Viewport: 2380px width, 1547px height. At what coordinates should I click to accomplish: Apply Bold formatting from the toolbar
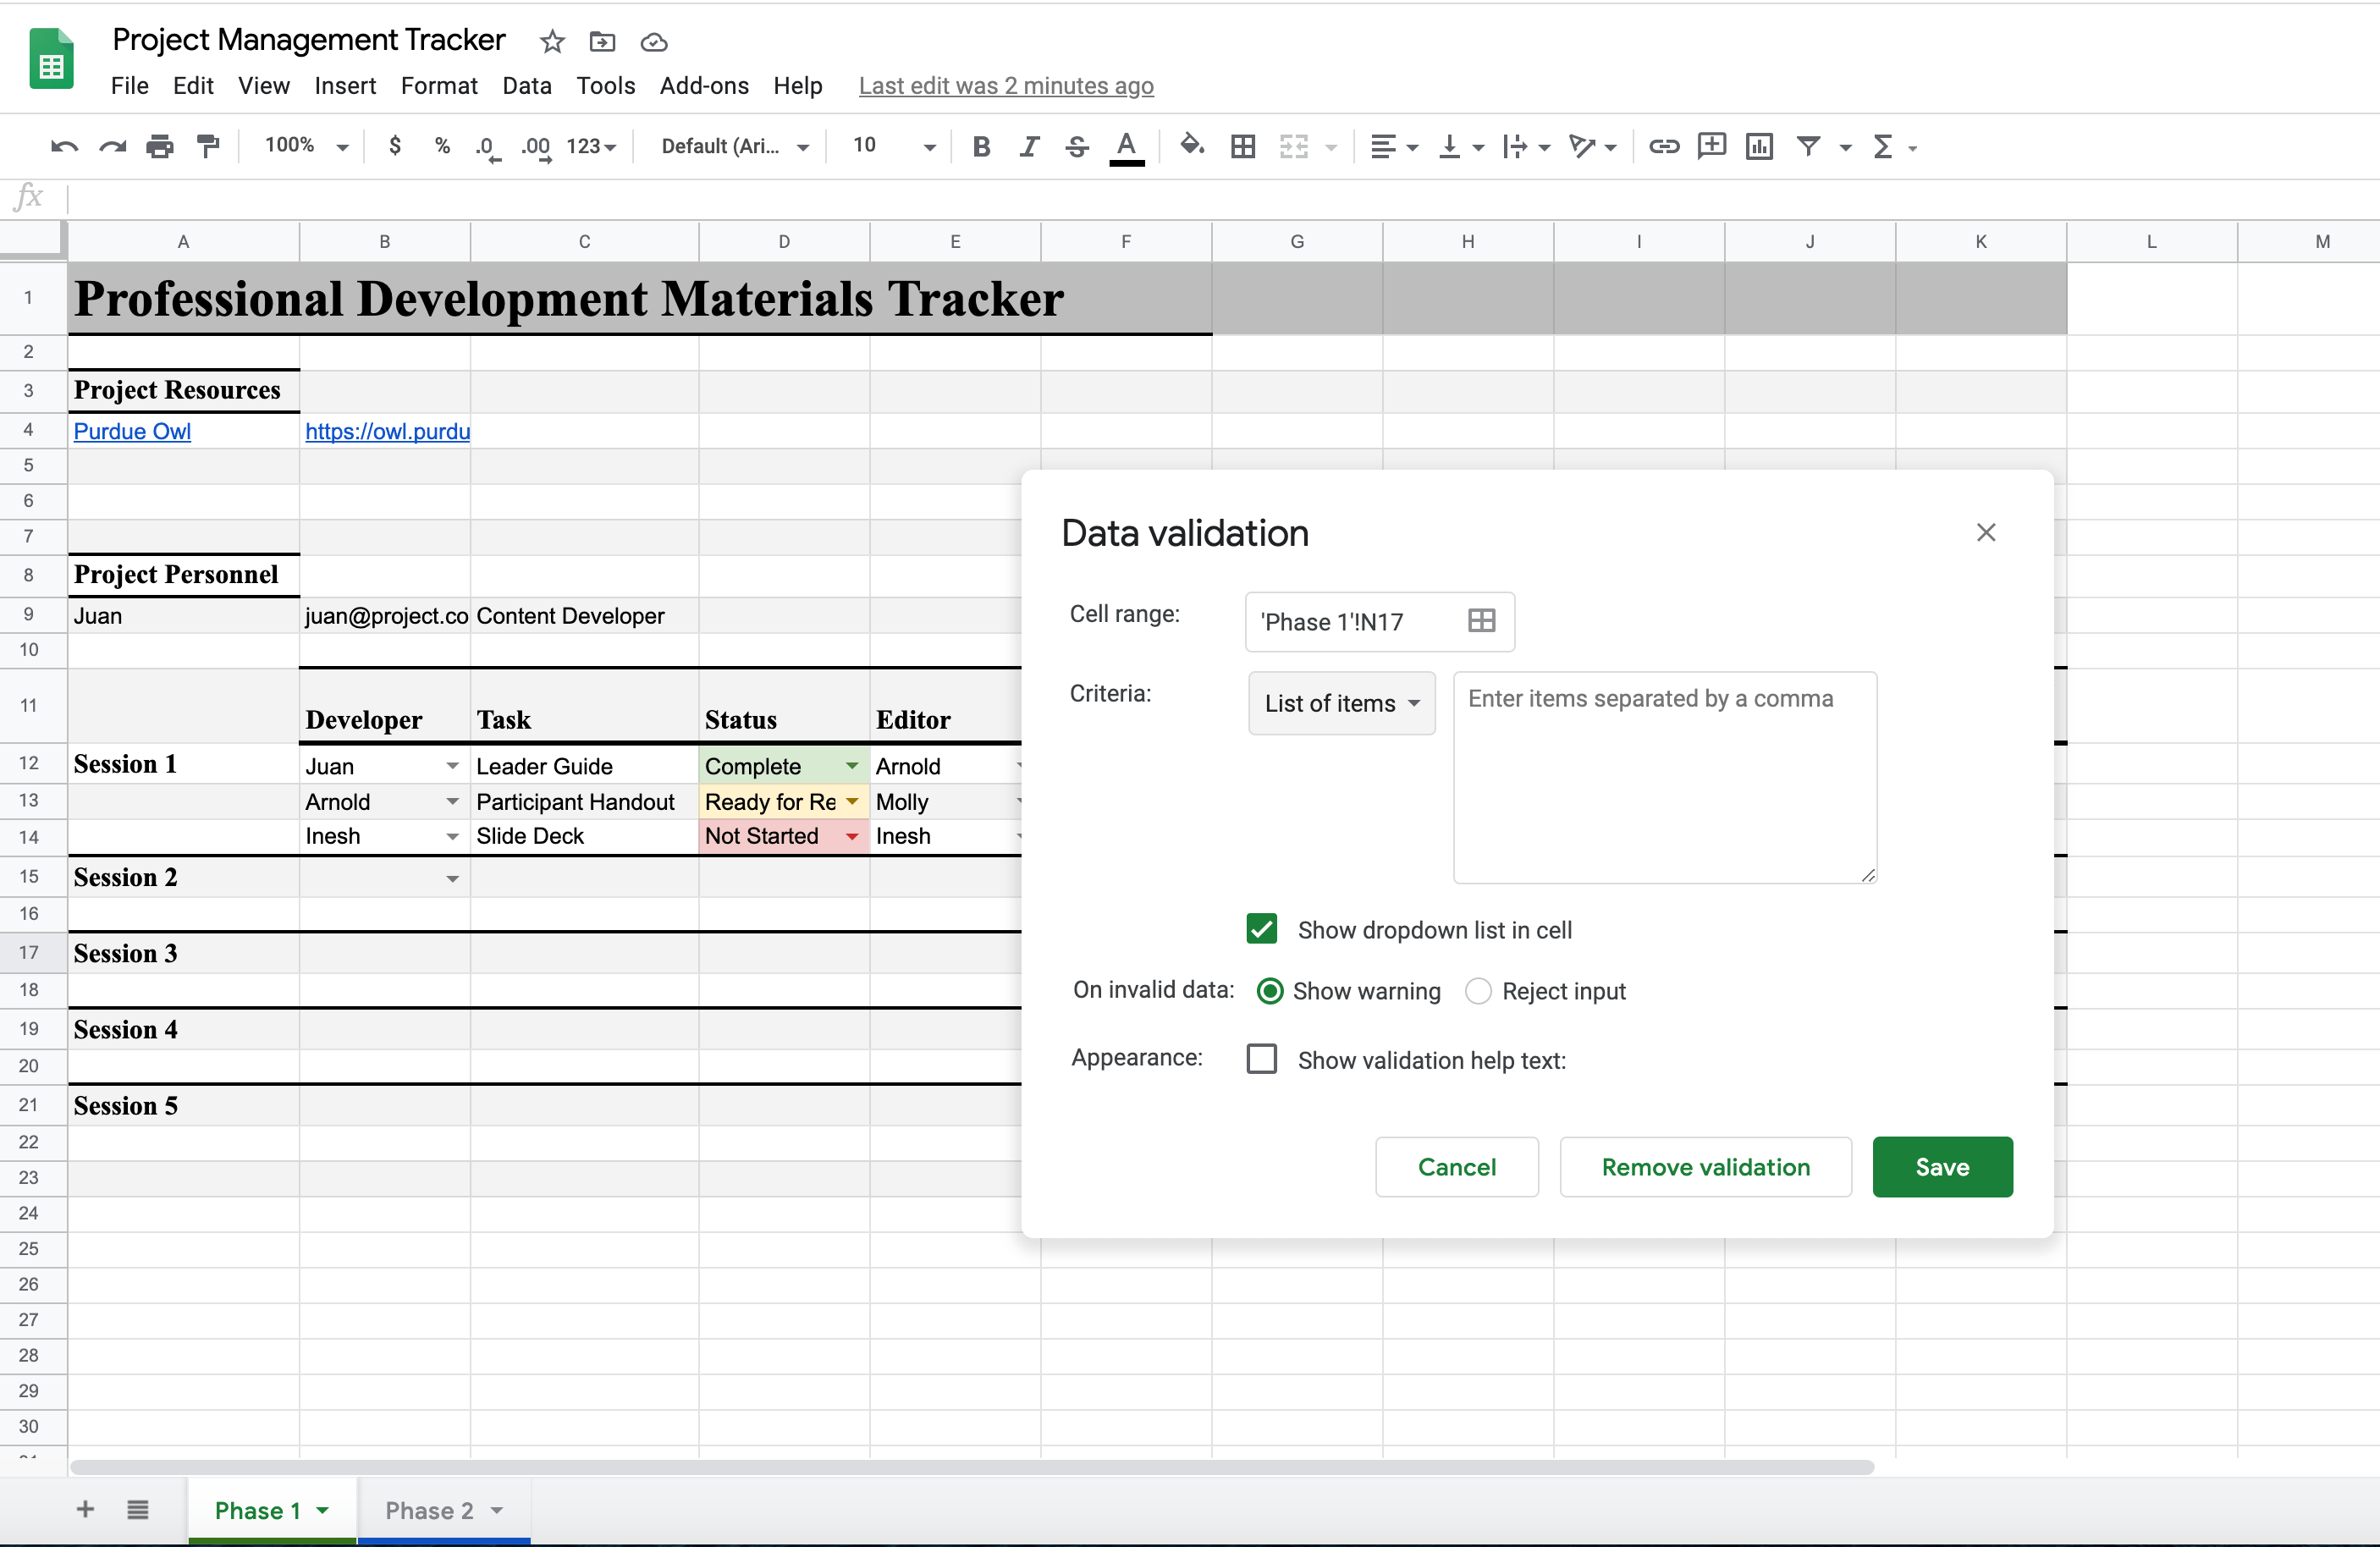981,146
